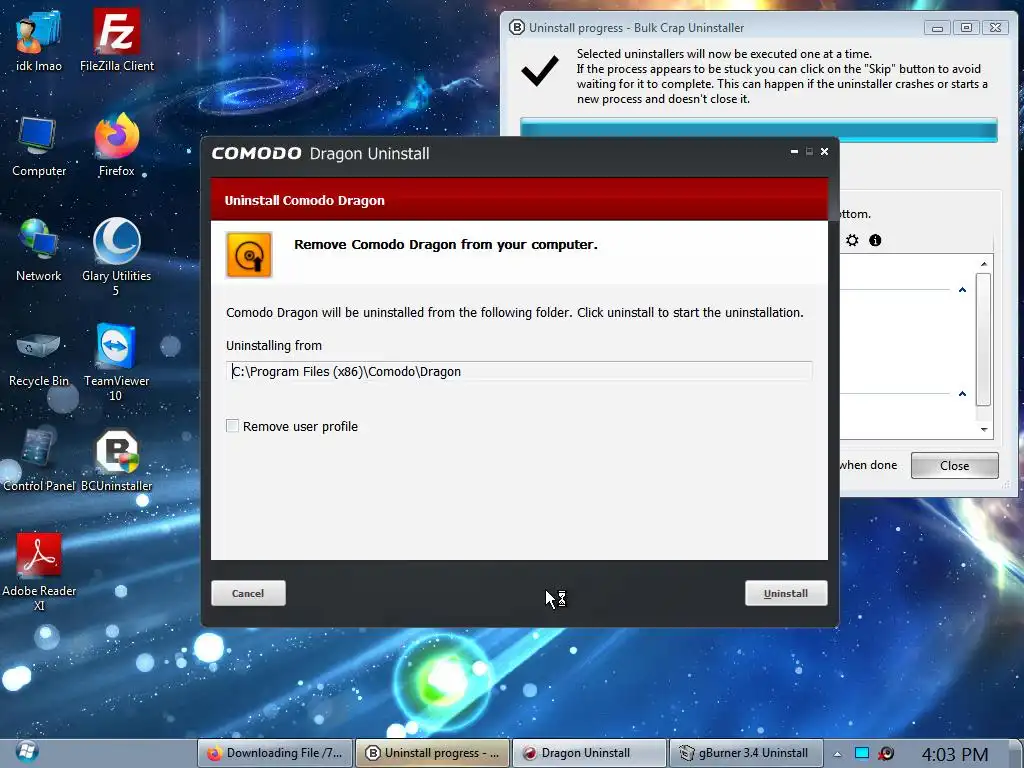Open settings gear in Bulk Crap Uninstaller
Image resolution: width=1024 pixels, height=768 pixels.
coord(852,240)
